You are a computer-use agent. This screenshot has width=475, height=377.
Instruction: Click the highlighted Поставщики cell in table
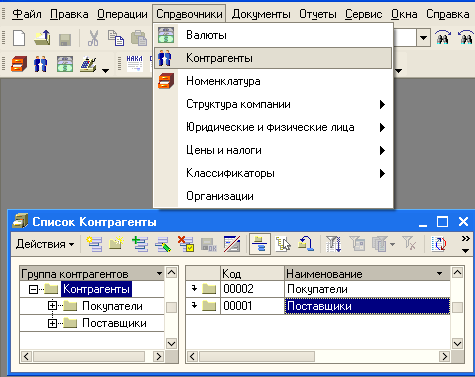(x=367, y=306)
